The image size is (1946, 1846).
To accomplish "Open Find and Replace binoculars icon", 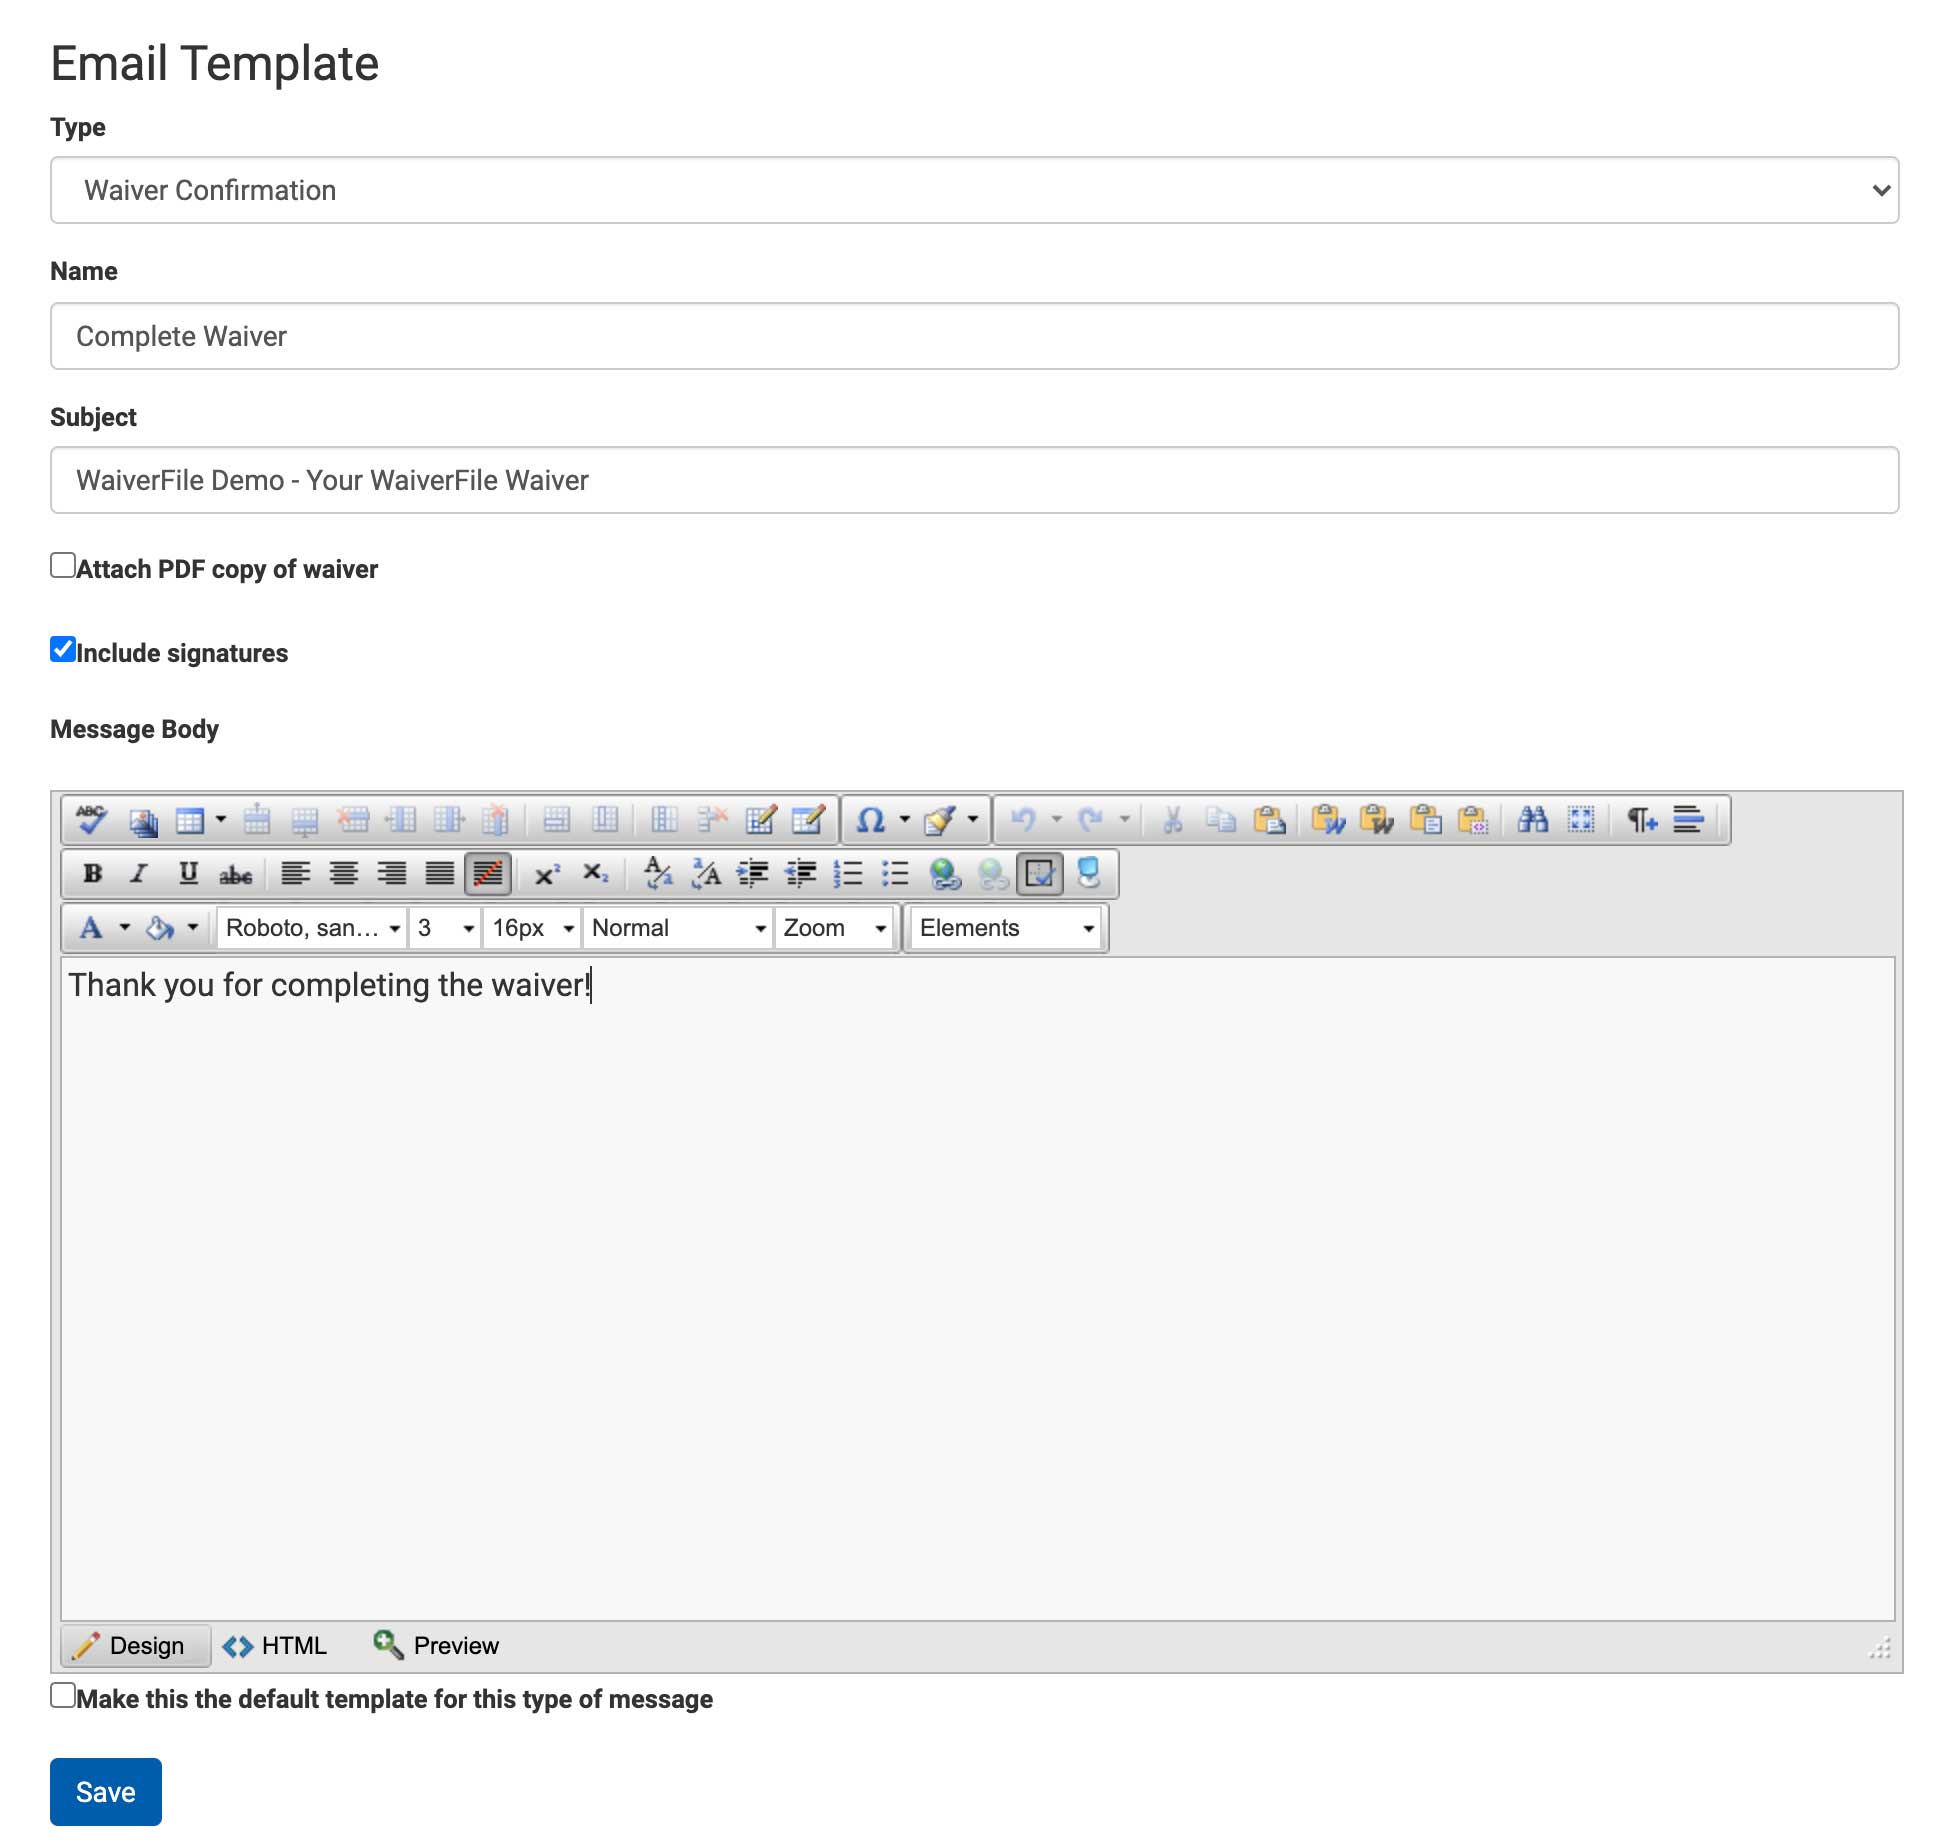I will [1532, 820].
